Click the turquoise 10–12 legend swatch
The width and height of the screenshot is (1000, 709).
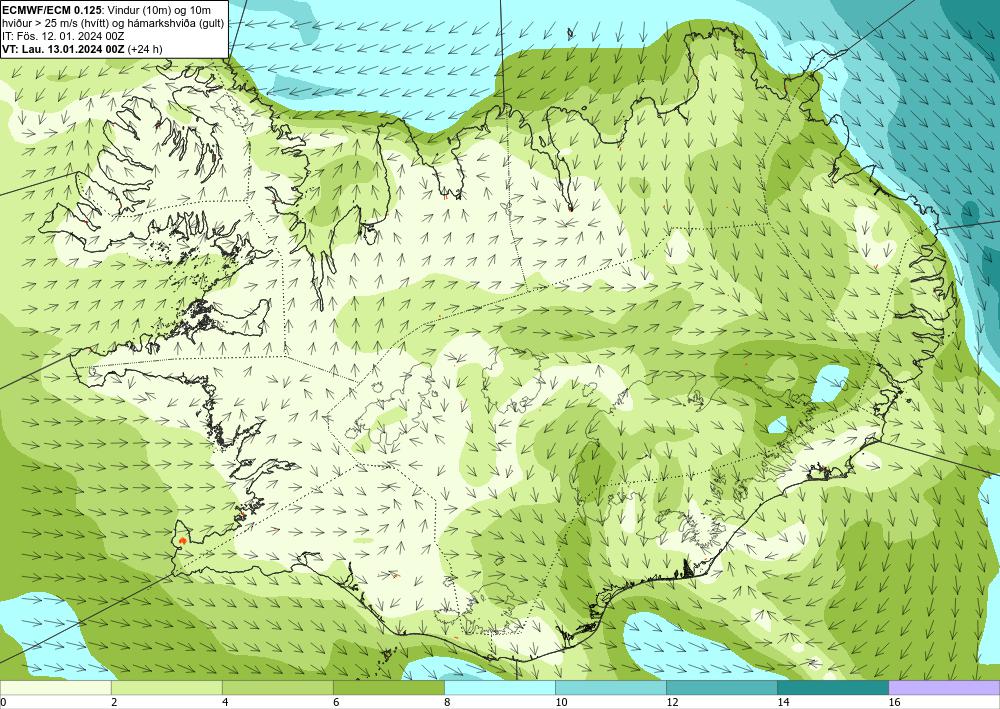tap(610, 688)
